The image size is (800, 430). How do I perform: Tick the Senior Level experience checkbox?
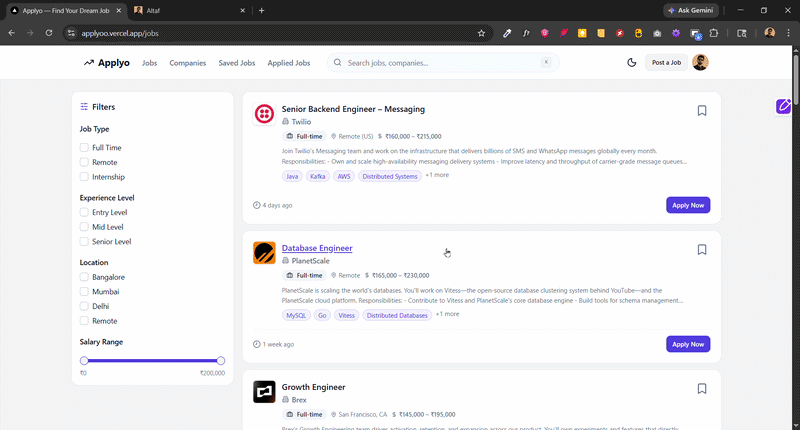[85, 242]
